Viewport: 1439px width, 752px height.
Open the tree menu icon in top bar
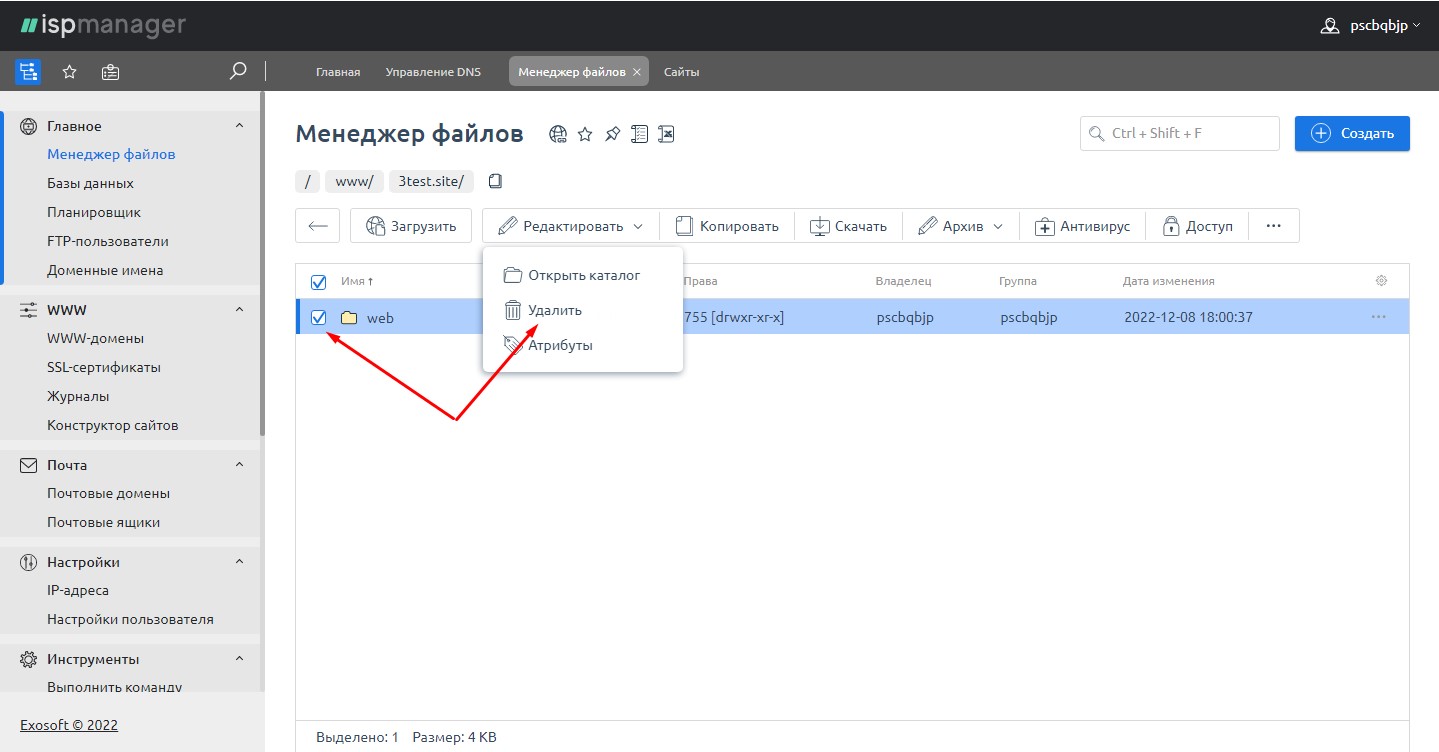pos(28,72)
